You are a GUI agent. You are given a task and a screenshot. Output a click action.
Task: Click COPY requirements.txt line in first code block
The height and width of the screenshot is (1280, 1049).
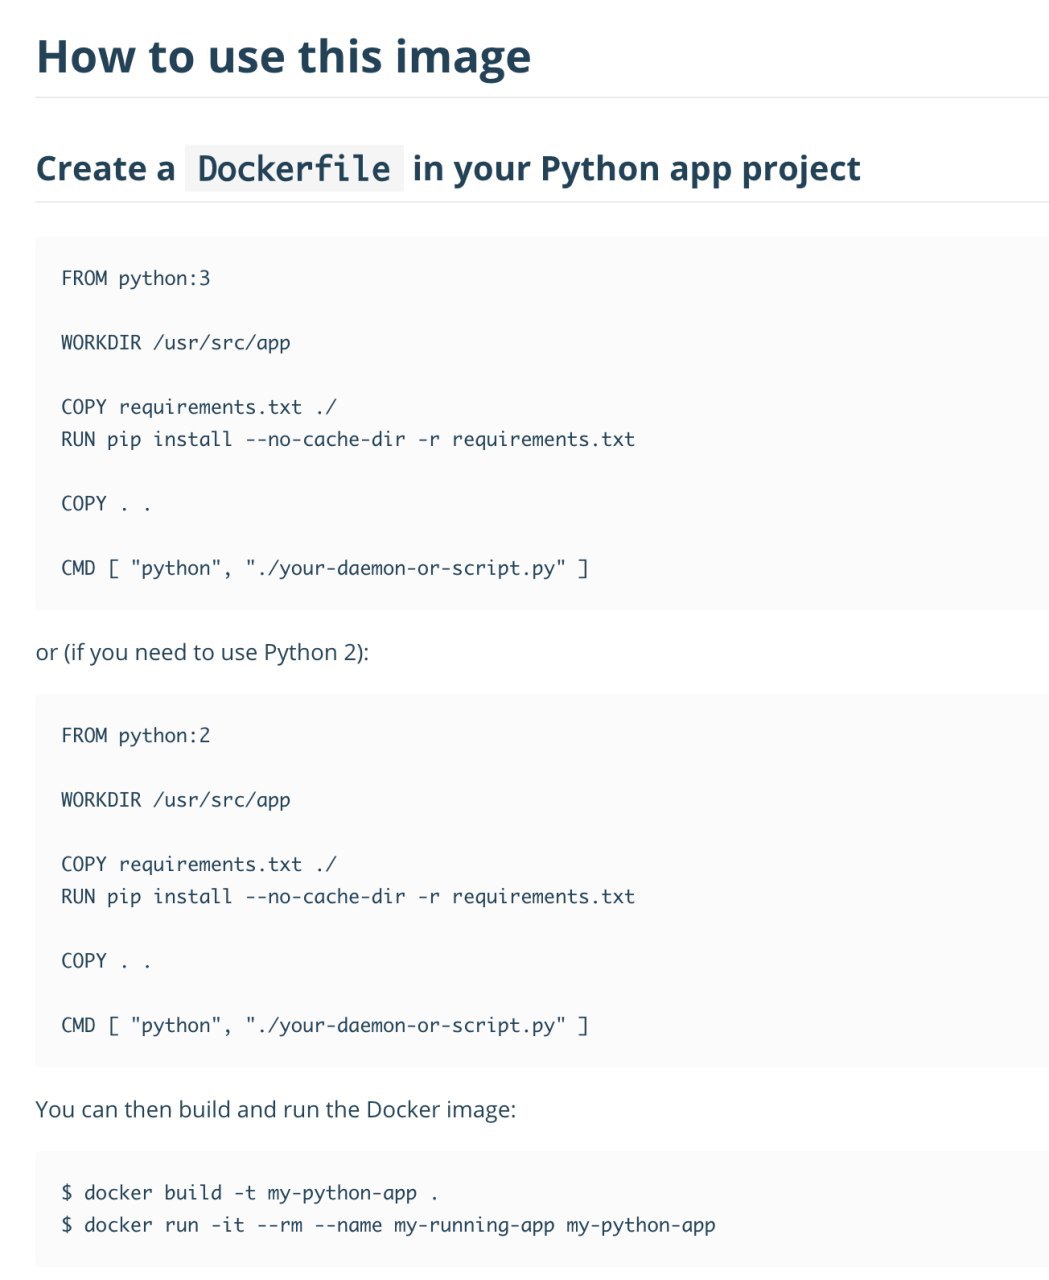pos(199,407)
